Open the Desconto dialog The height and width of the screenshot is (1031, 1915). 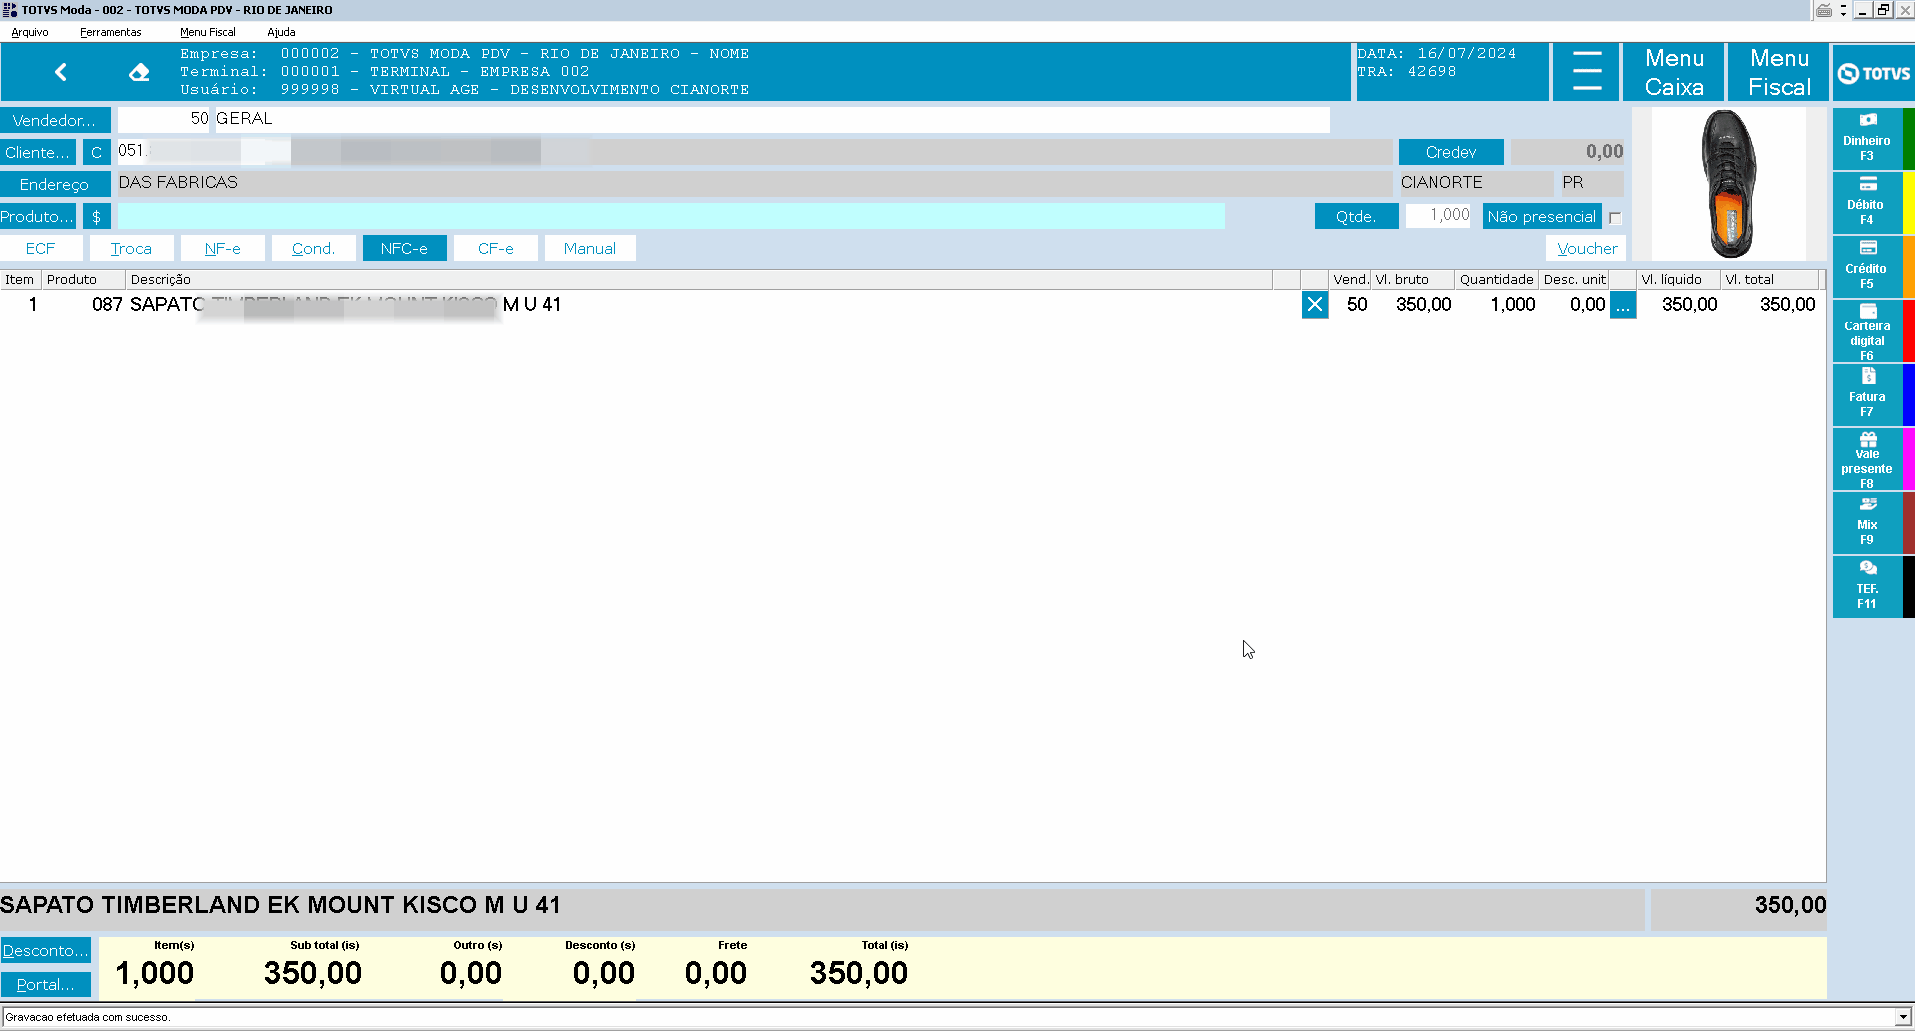pos(45,950)
